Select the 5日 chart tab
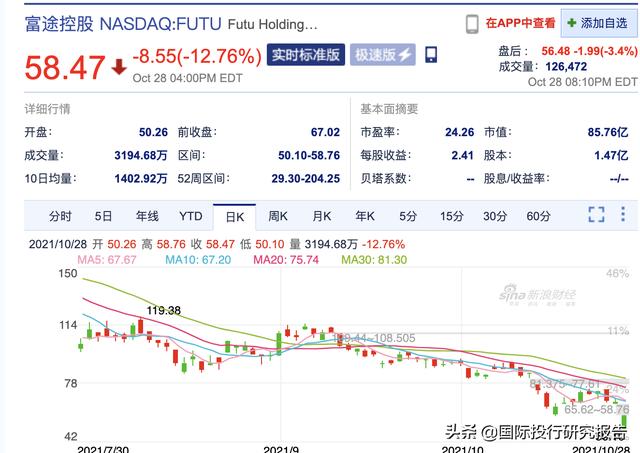The height and width of the screenshot is (453, 640). [103, 216]
